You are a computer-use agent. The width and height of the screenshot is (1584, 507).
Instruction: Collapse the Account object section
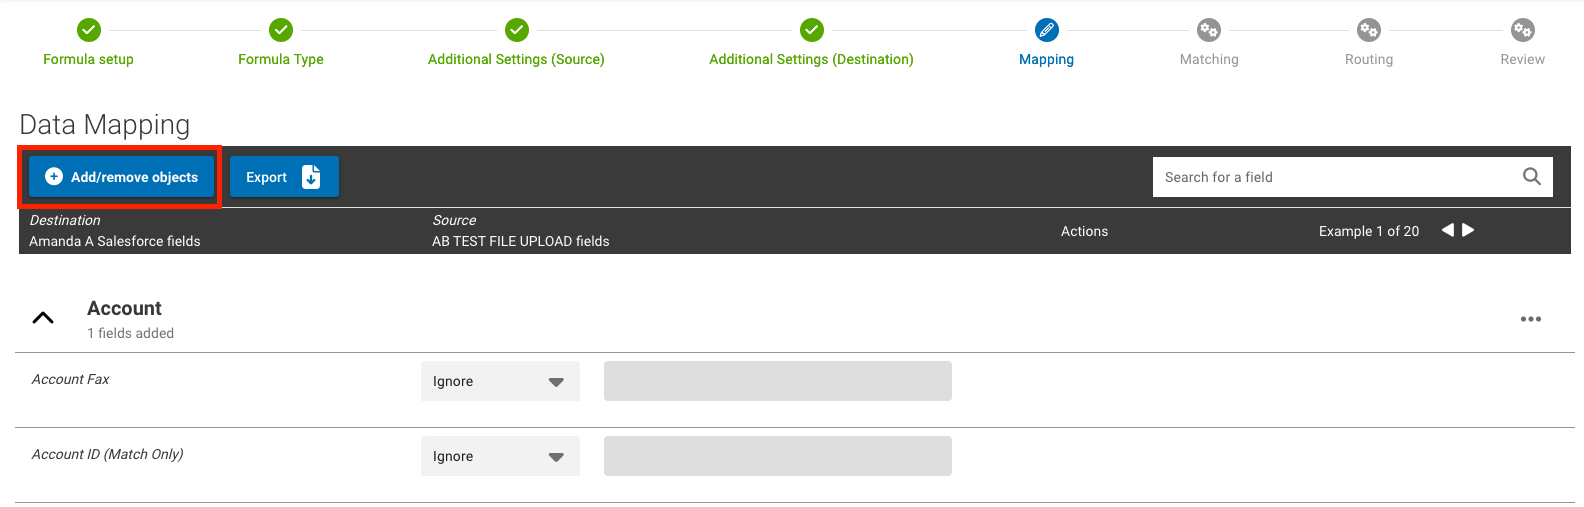tap(43, 318)
